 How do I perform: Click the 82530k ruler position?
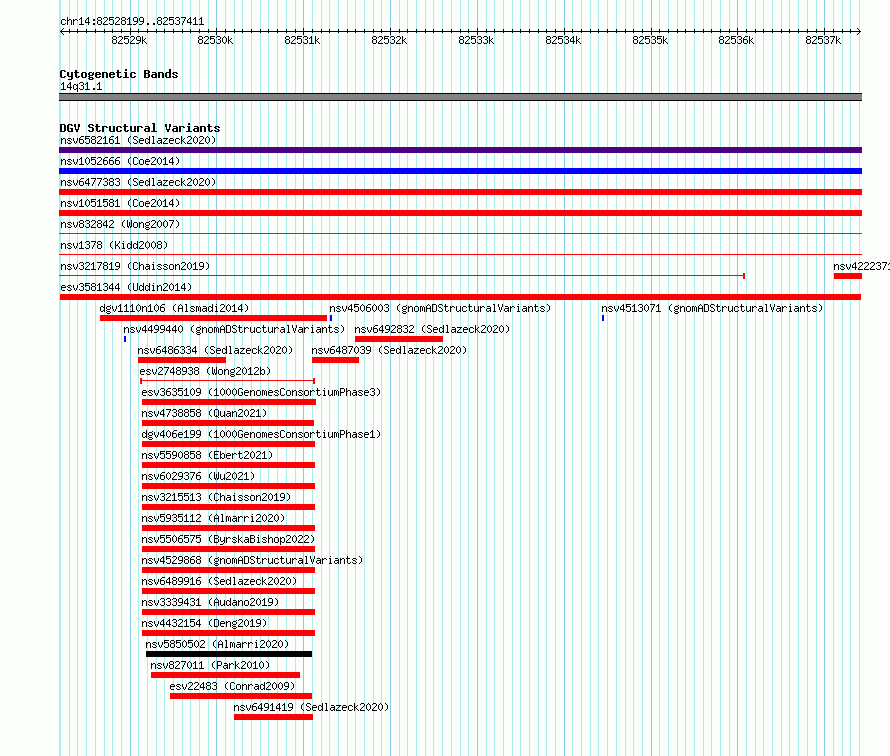(215, 40)
